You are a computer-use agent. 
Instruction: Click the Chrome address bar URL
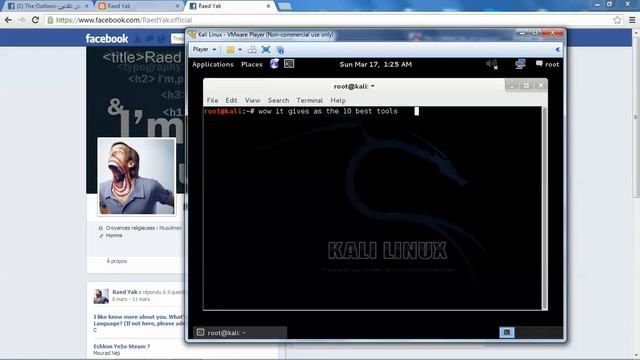tap(124, 20)
